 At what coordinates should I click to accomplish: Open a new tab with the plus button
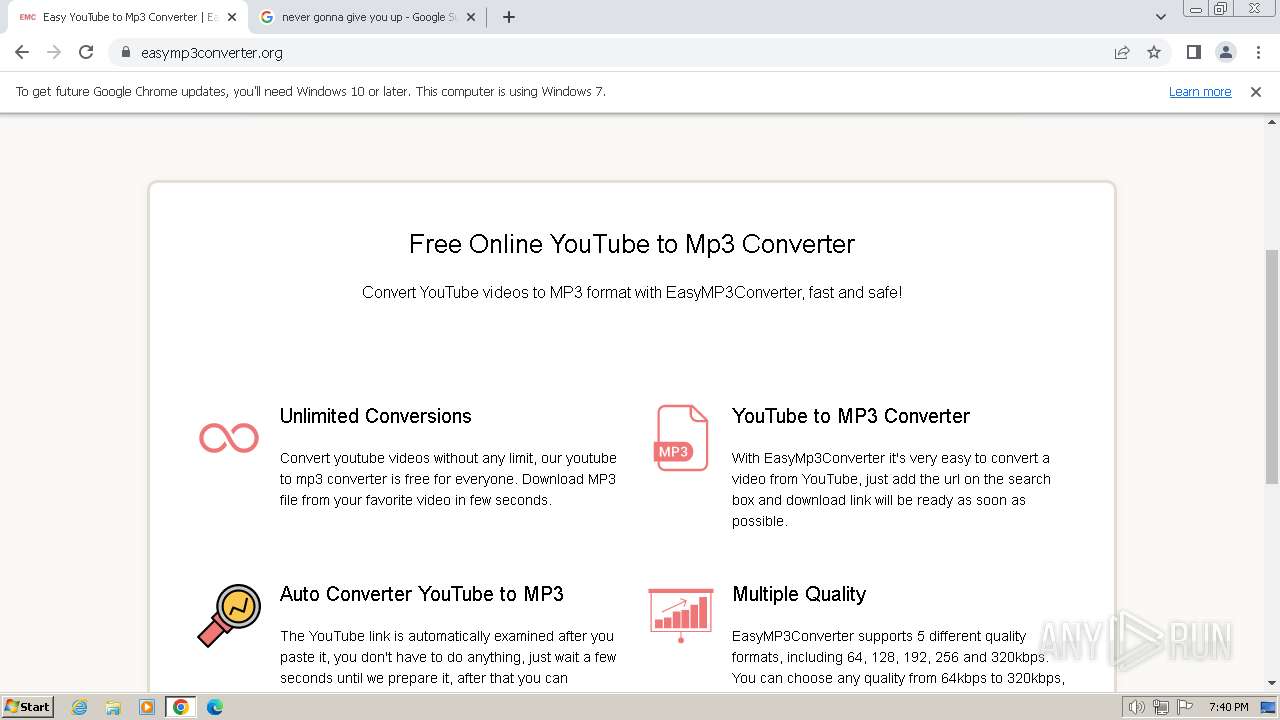pos(509,17)
